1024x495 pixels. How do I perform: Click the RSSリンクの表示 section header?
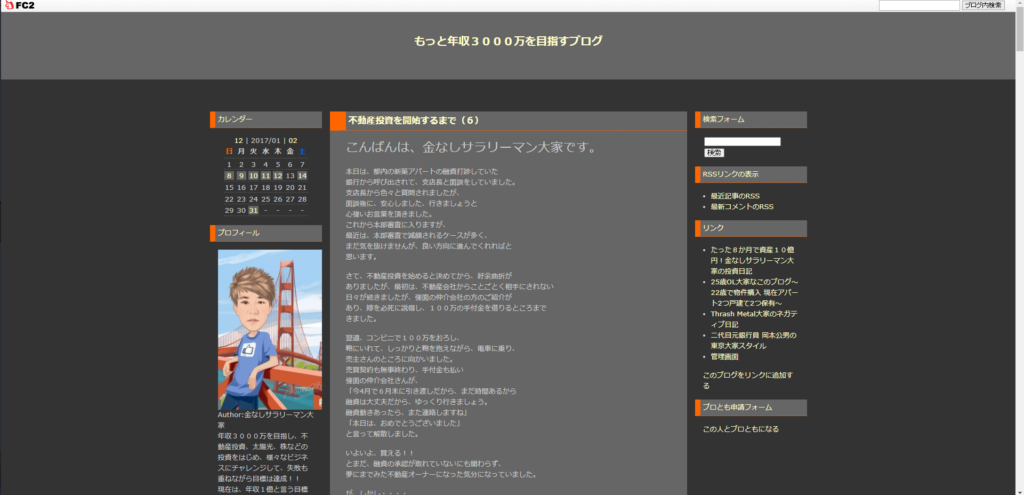tap(750, 174)
